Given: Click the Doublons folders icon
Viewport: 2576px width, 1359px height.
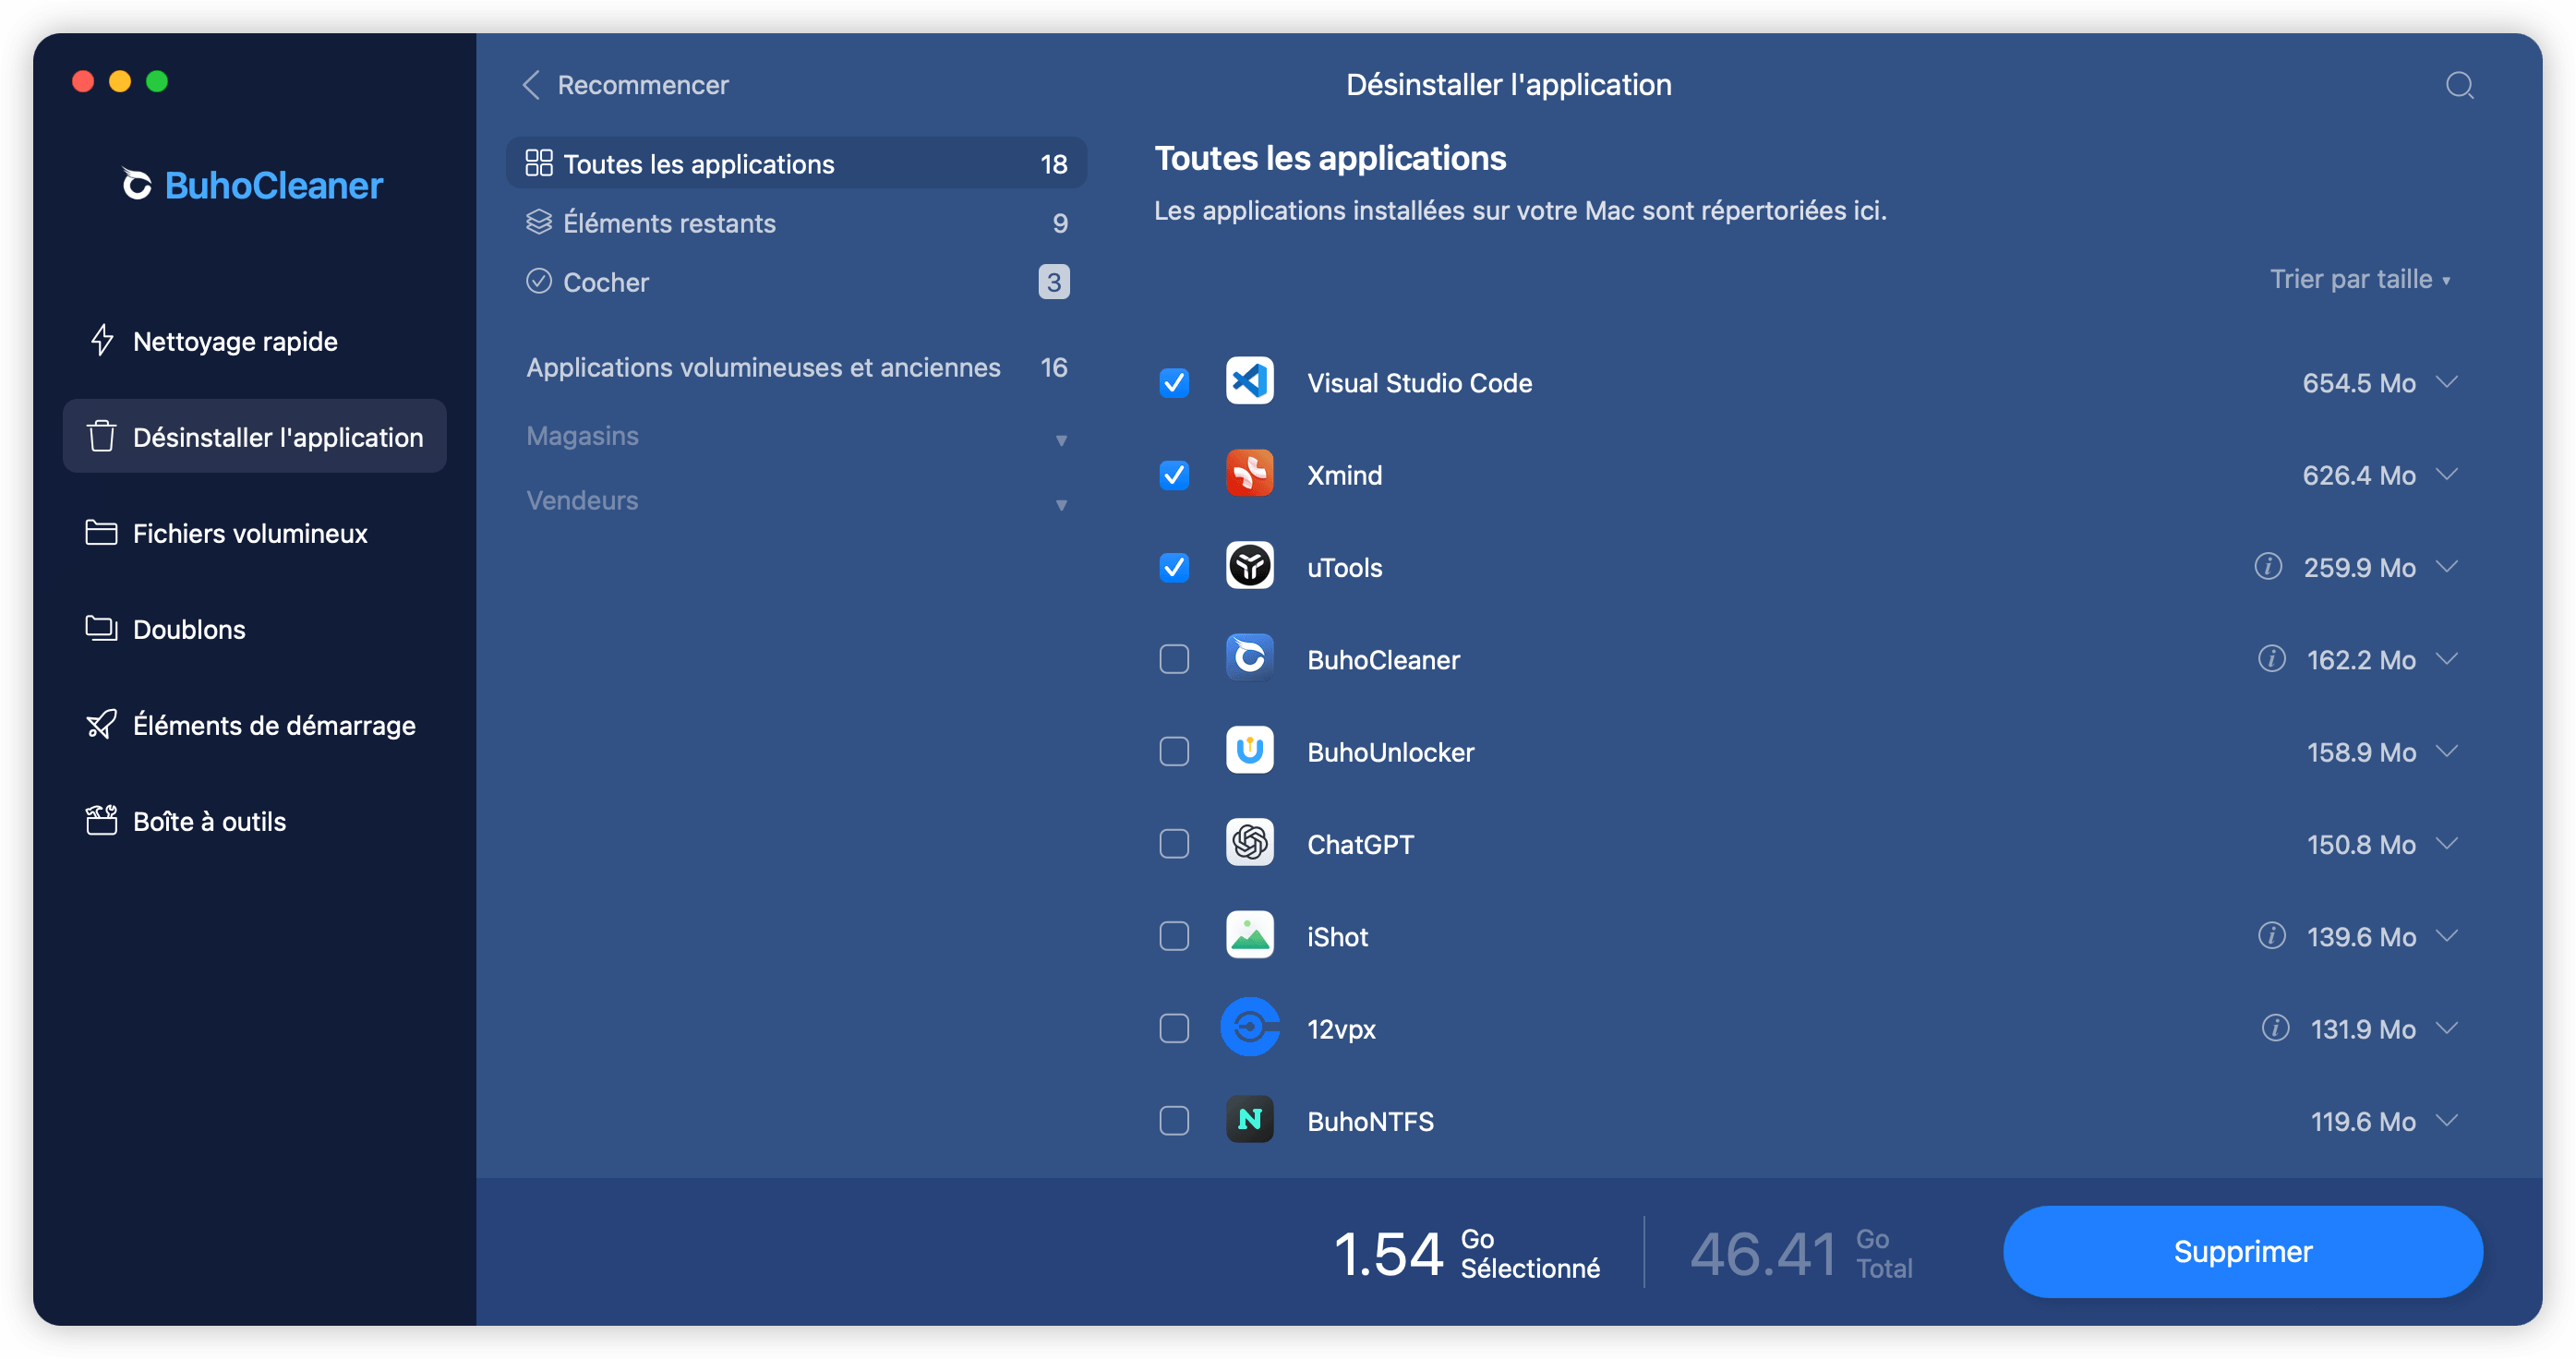Looking at the screenshot, I should (101, 628).
